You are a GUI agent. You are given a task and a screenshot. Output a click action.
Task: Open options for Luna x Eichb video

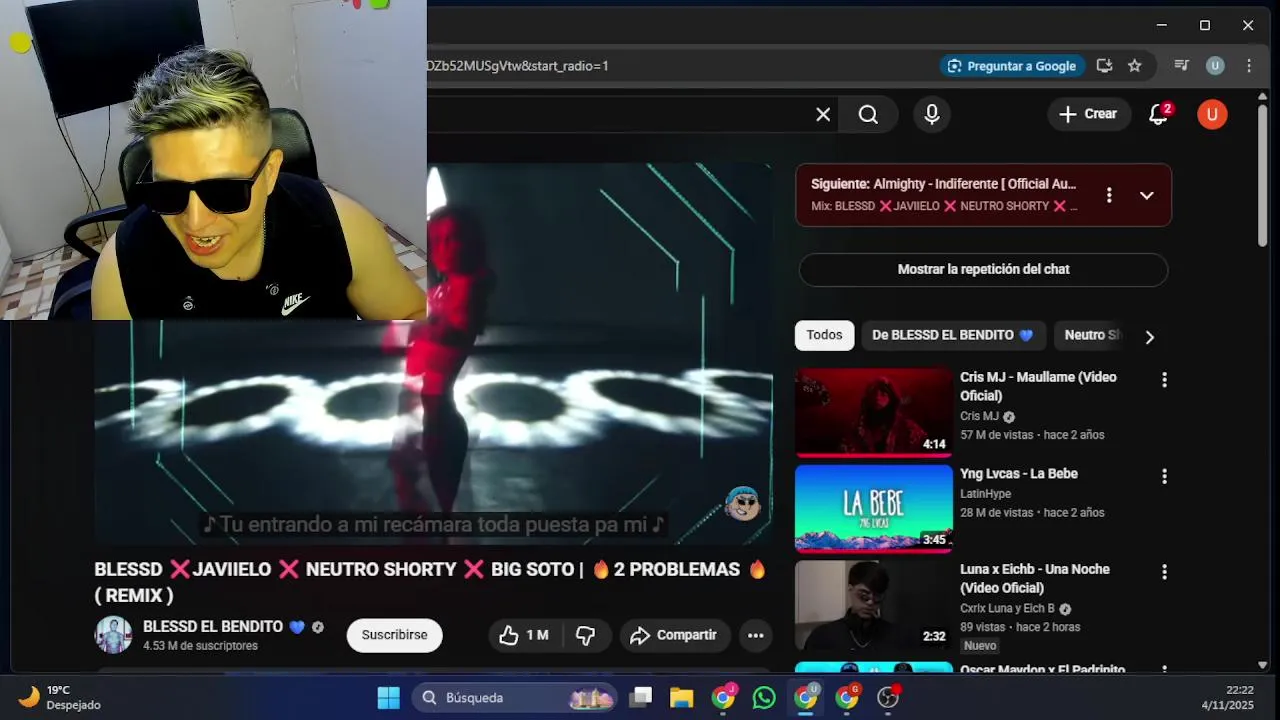[x=1164, y=572]
